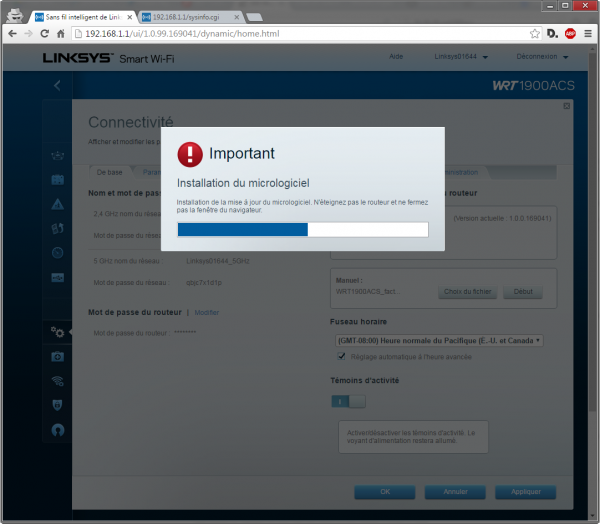Image resolution: width=600 pixels, height=524 pixels.
Task: Click the firmware installation progress bar
Action: pyautogui.click(x=302, y=229)
